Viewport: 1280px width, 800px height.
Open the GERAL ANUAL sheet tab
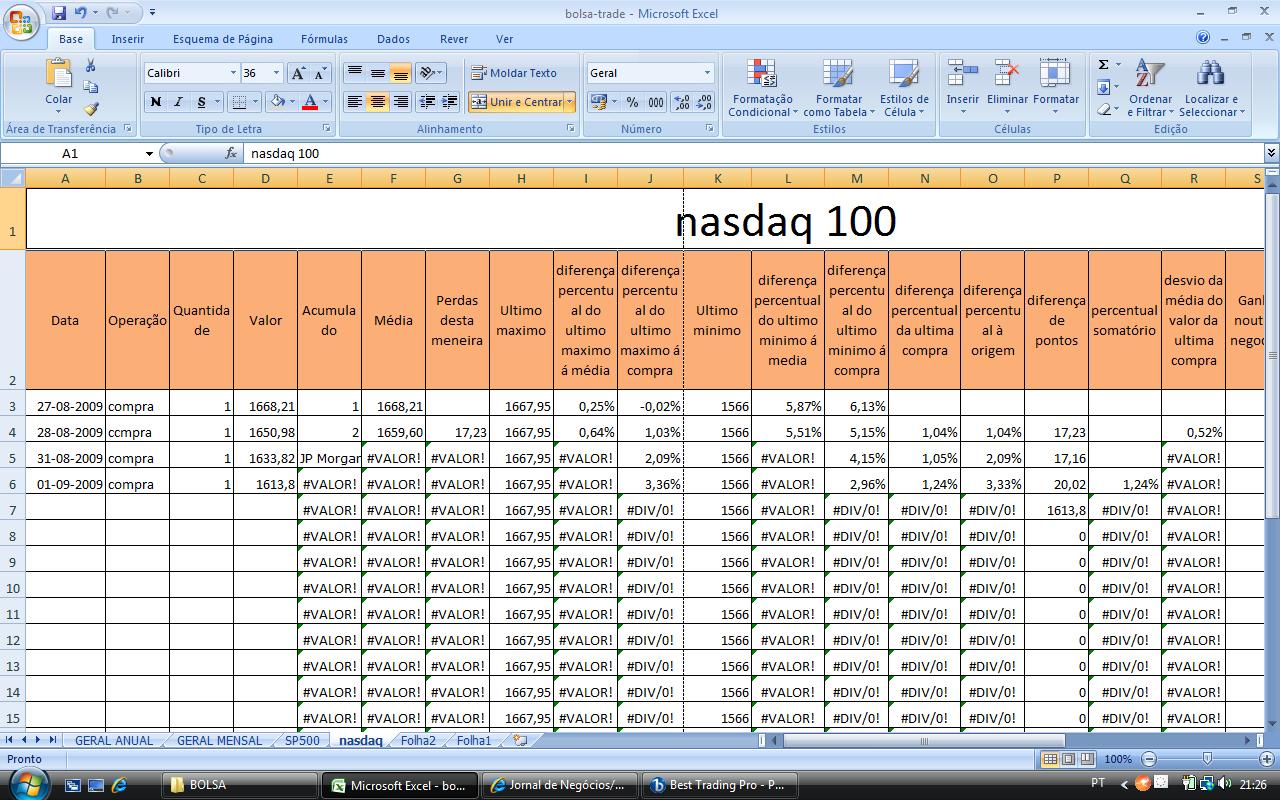pos(114,741)
